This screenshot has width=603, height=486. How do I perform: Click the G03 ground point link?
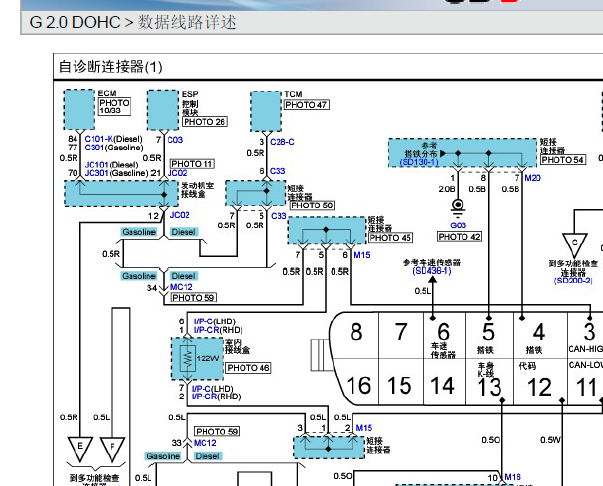pos(458,225)
